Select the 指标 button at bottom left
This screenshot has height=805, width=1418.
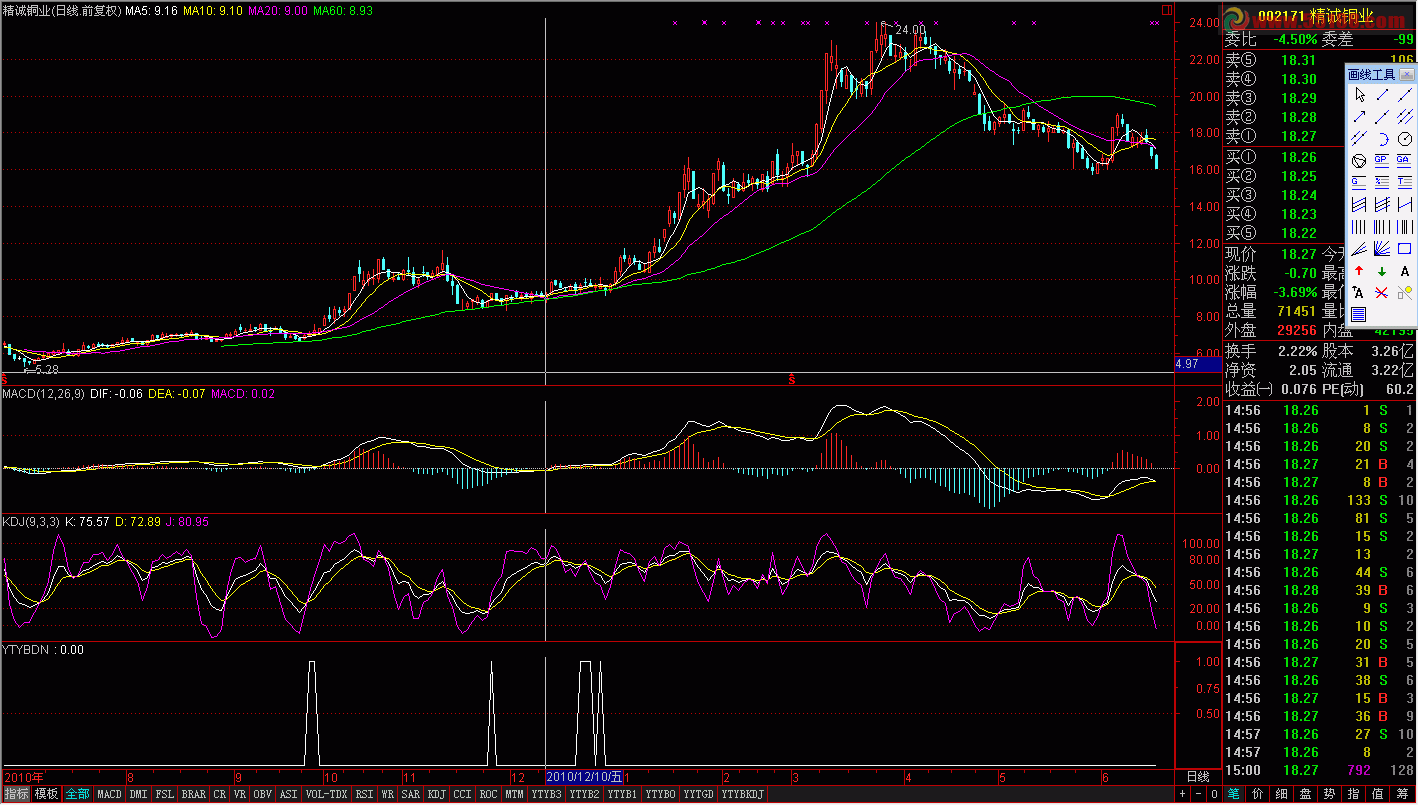click(16, 794)
